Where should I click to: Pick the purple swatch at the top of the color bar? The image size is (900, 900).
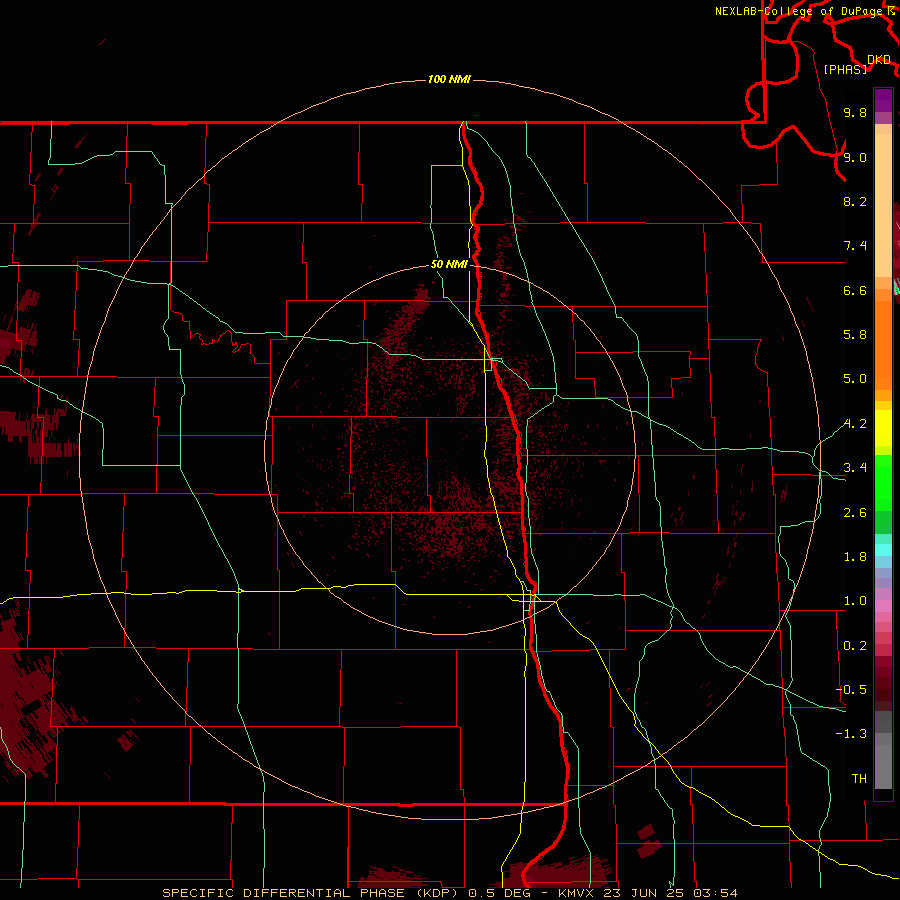coord(883,100)
